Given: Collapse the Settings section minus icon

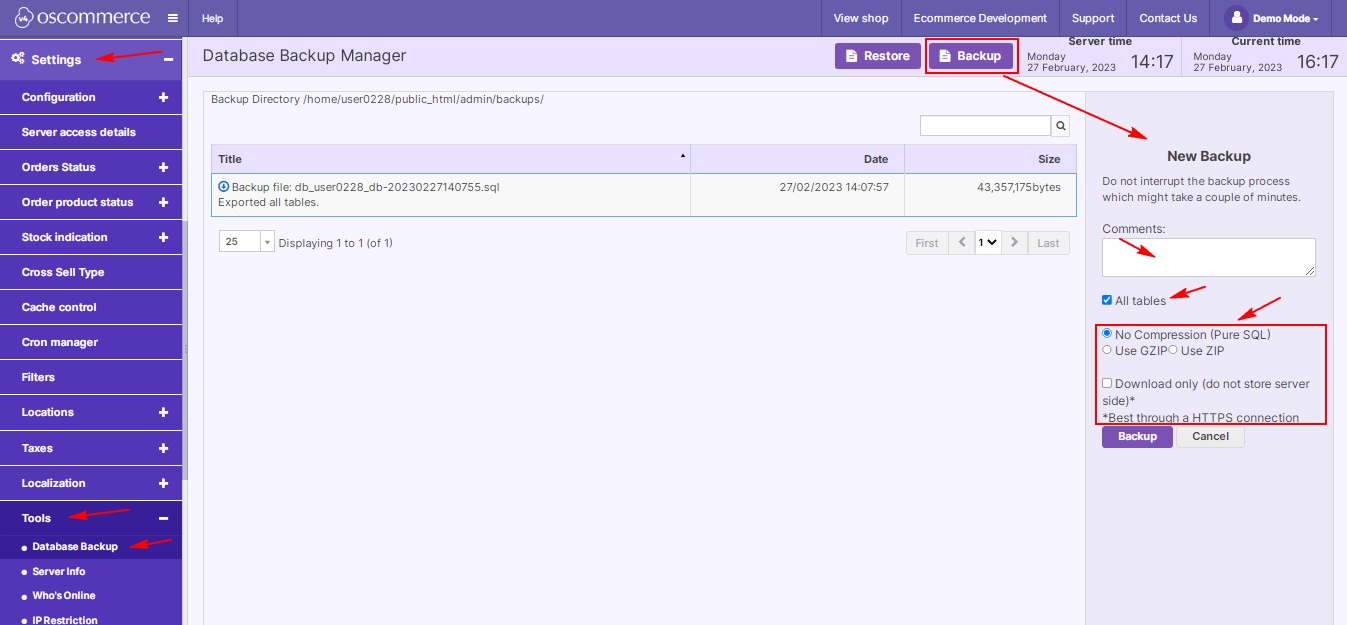Looking at the screenshot, I should pos(168,60).
